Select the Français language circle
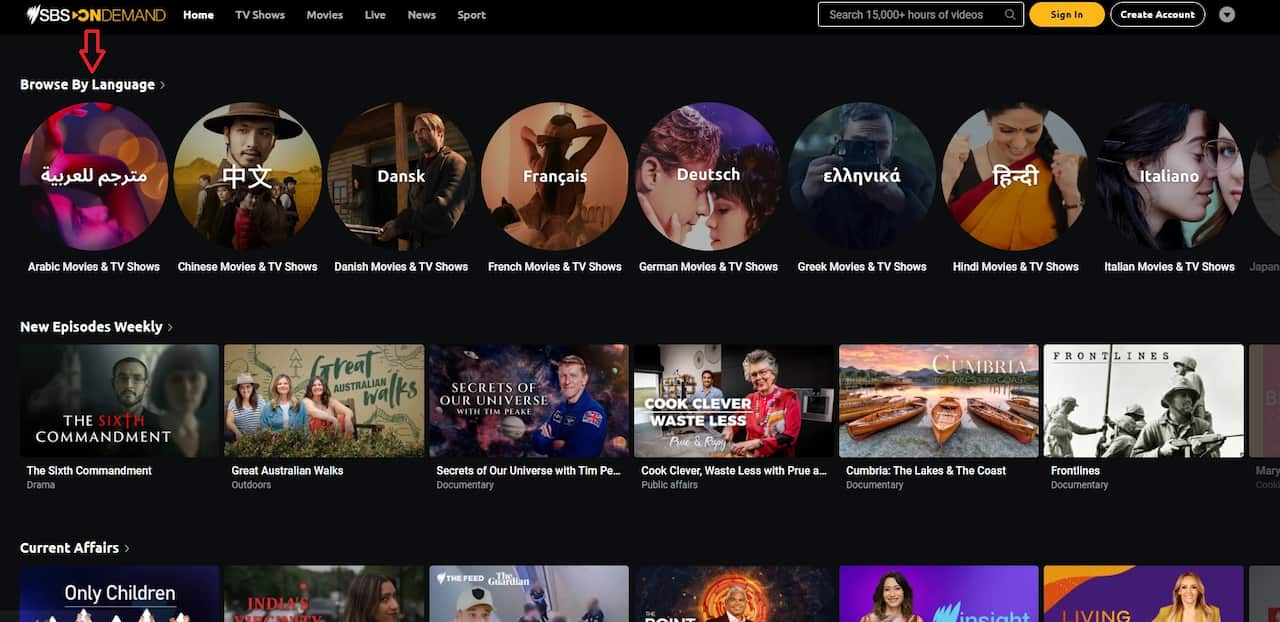The height and width of the screenshot is (622, 1280). click(x=555, y=175)
